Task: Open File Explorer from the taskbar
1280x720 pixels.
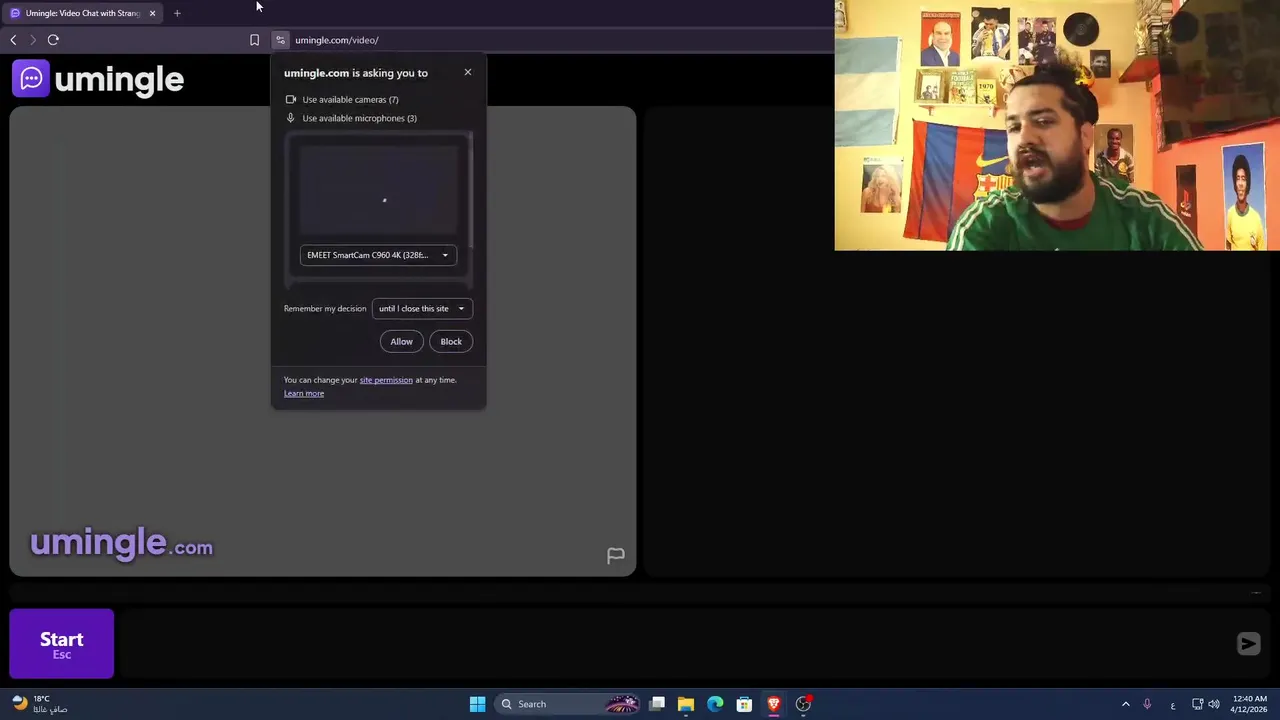Action: point(686,704)
